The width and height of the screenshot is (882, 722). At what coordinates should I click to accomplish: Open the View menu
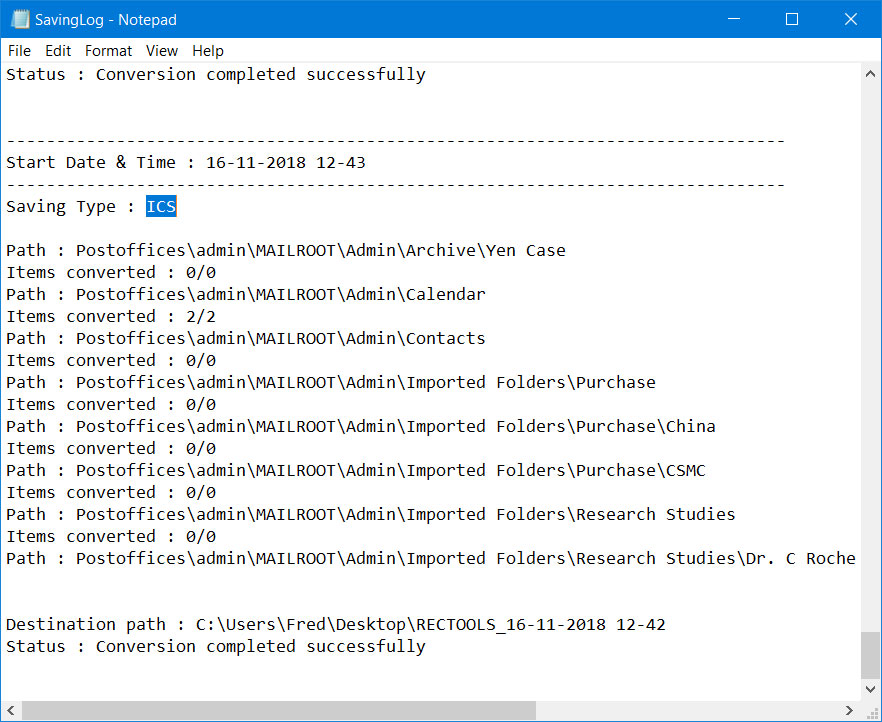point(161,51)
